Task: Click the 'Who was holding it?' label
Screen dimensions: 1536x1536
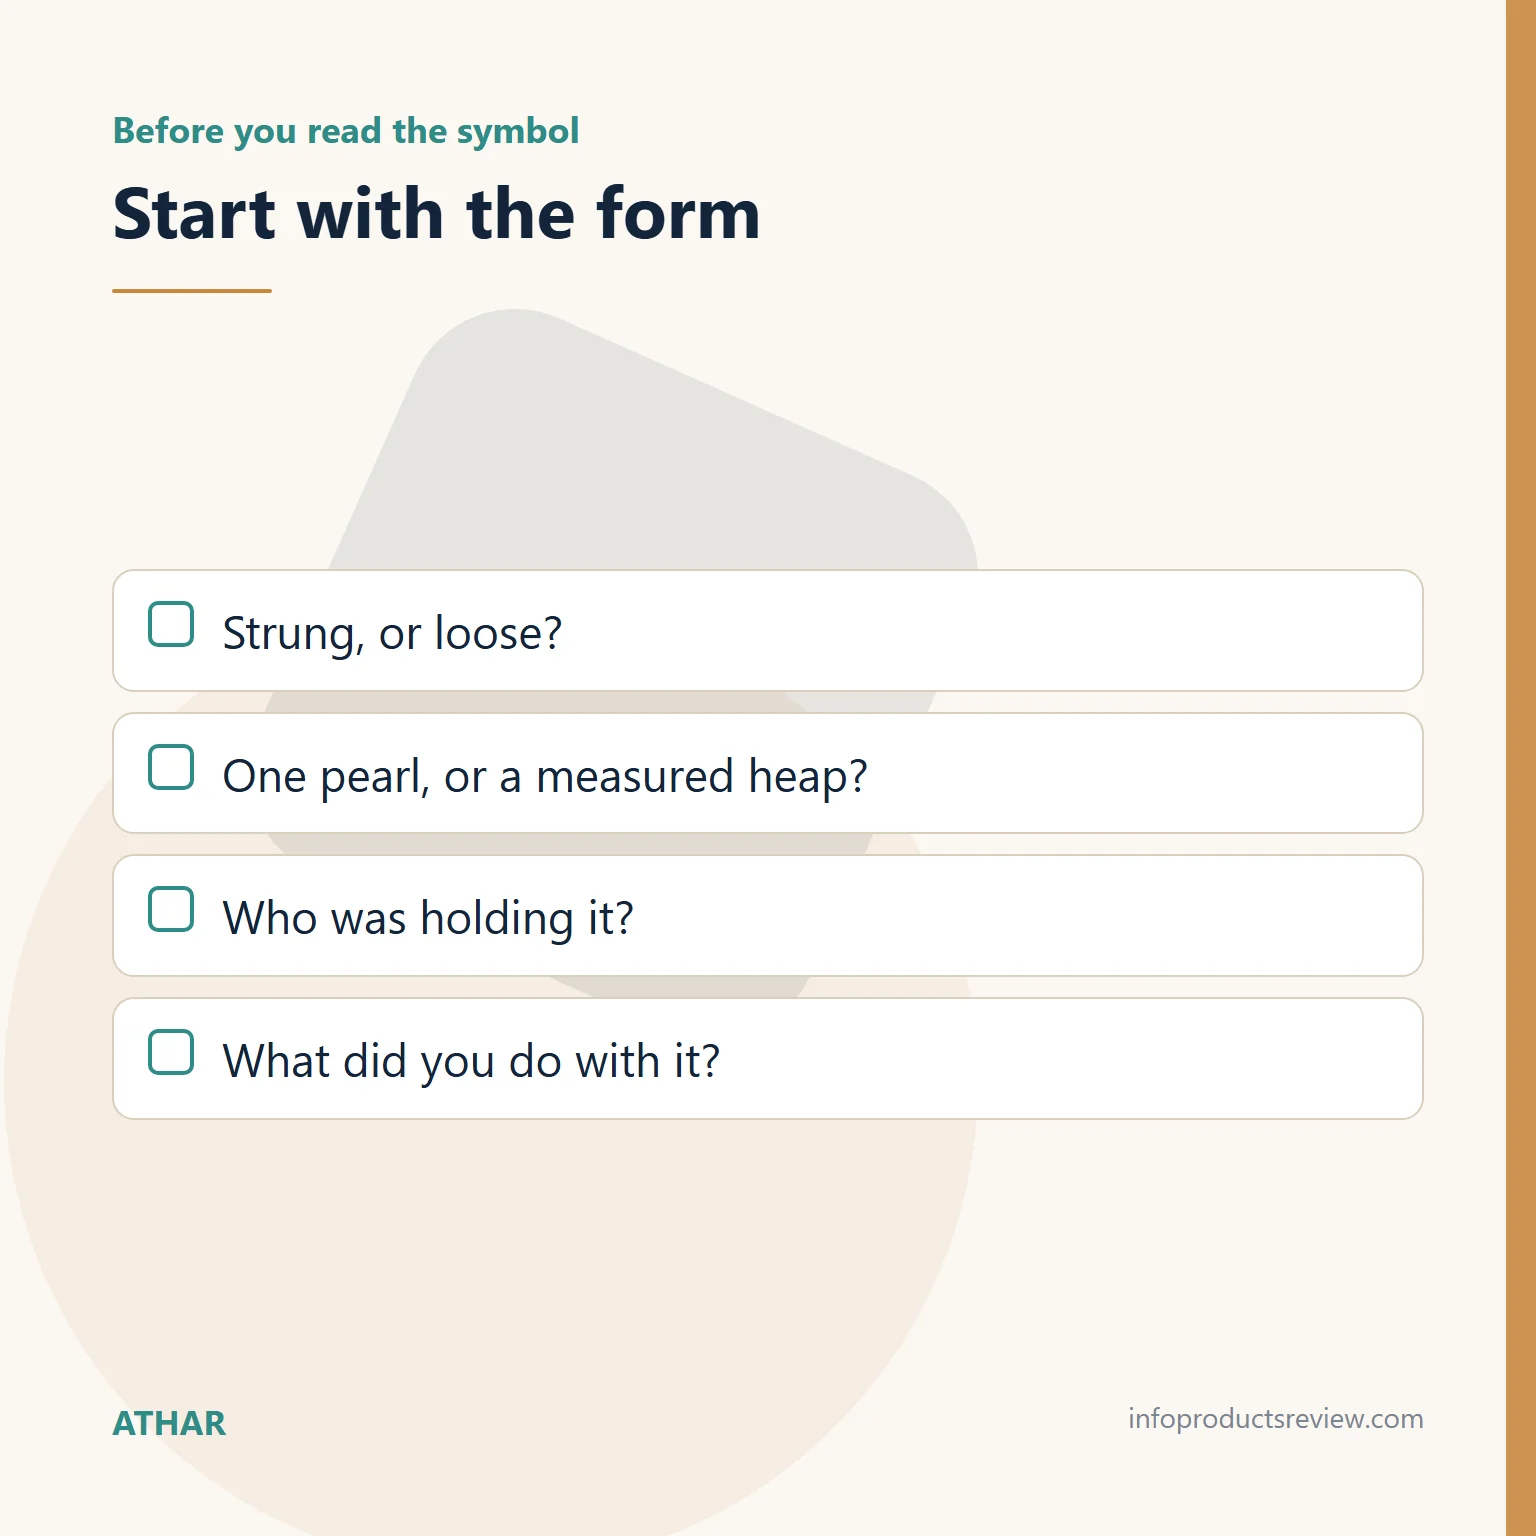Action: [x=428, y=919]
